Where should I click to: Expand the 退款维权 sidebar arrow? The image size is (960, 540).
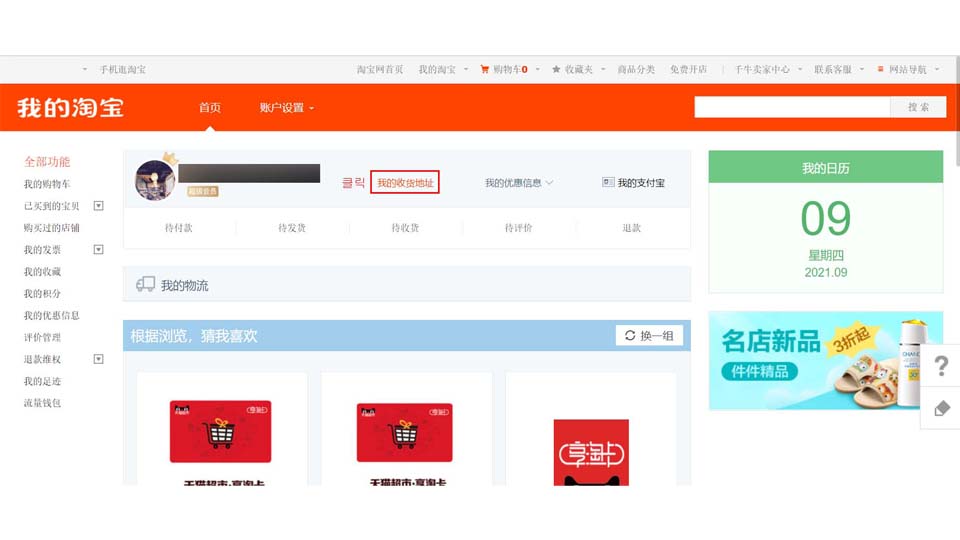99,359
